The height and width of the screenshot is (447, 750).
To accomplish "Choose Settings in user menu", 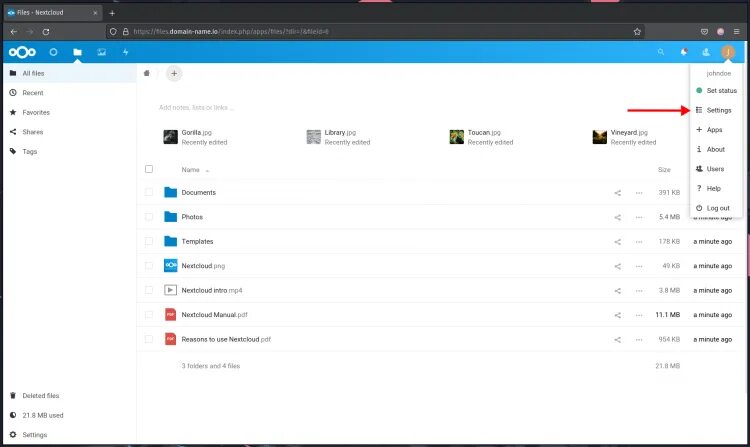I will (x=716, y=110).
